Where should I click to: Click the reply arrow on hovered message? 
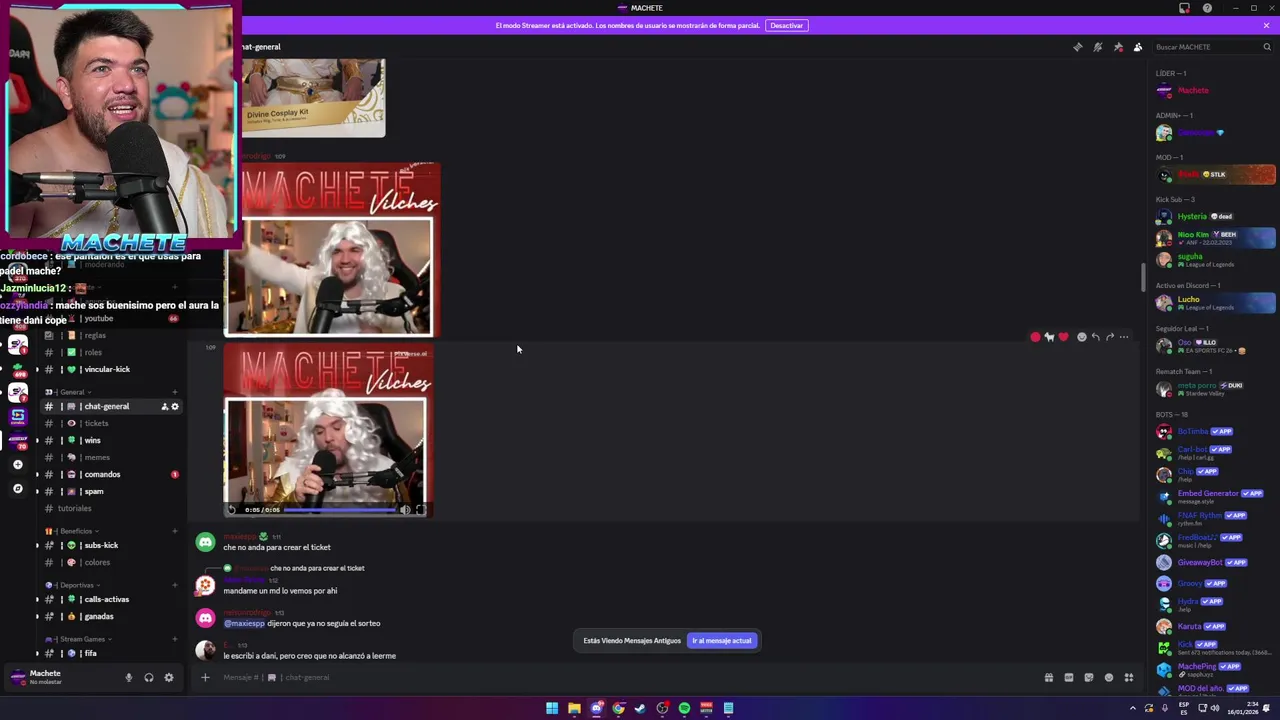(1095, 337)
